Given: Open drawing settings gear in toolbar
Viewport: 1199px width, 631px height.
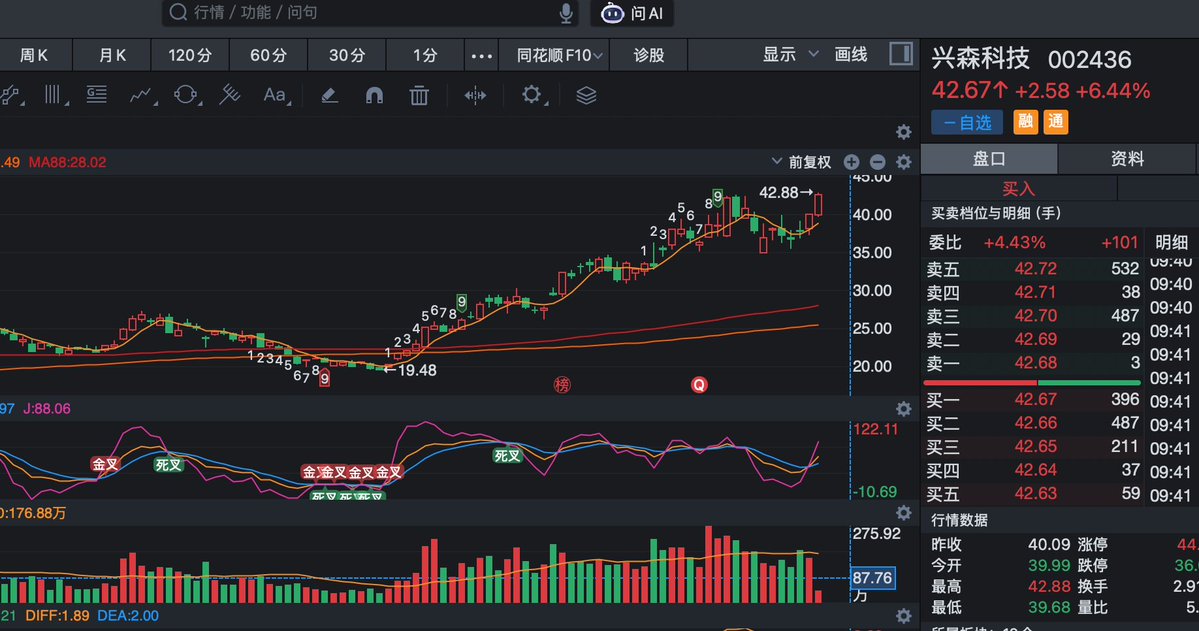Looking at the screenshot, I should (531, 95).
